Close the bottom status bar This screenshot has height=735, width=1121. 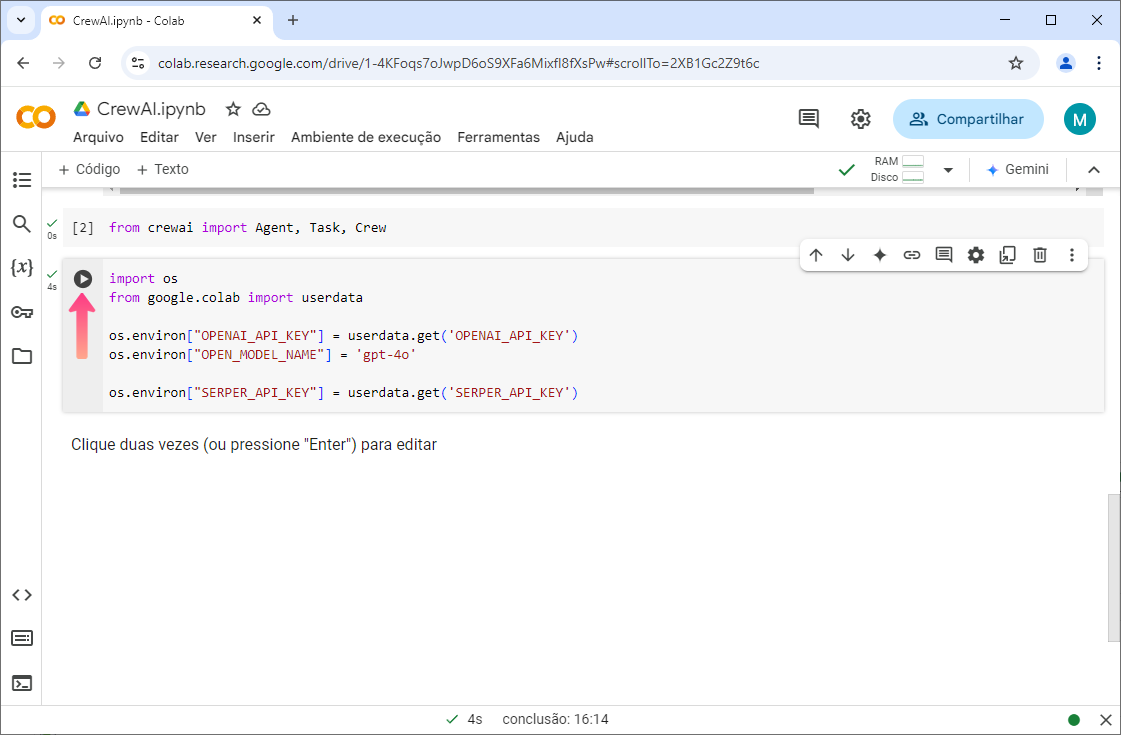[1106, 720]
